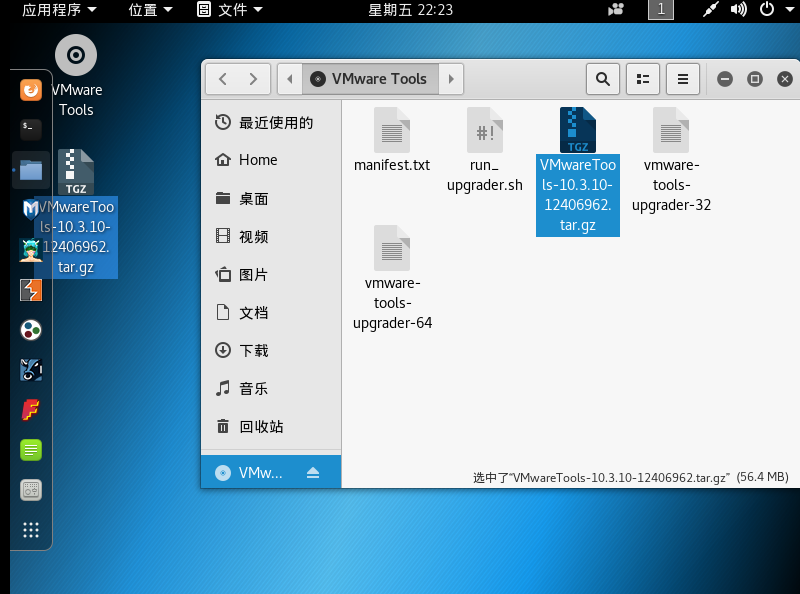Navigate back using the back arrow
The image size is (800, 594).
(222, 78)
